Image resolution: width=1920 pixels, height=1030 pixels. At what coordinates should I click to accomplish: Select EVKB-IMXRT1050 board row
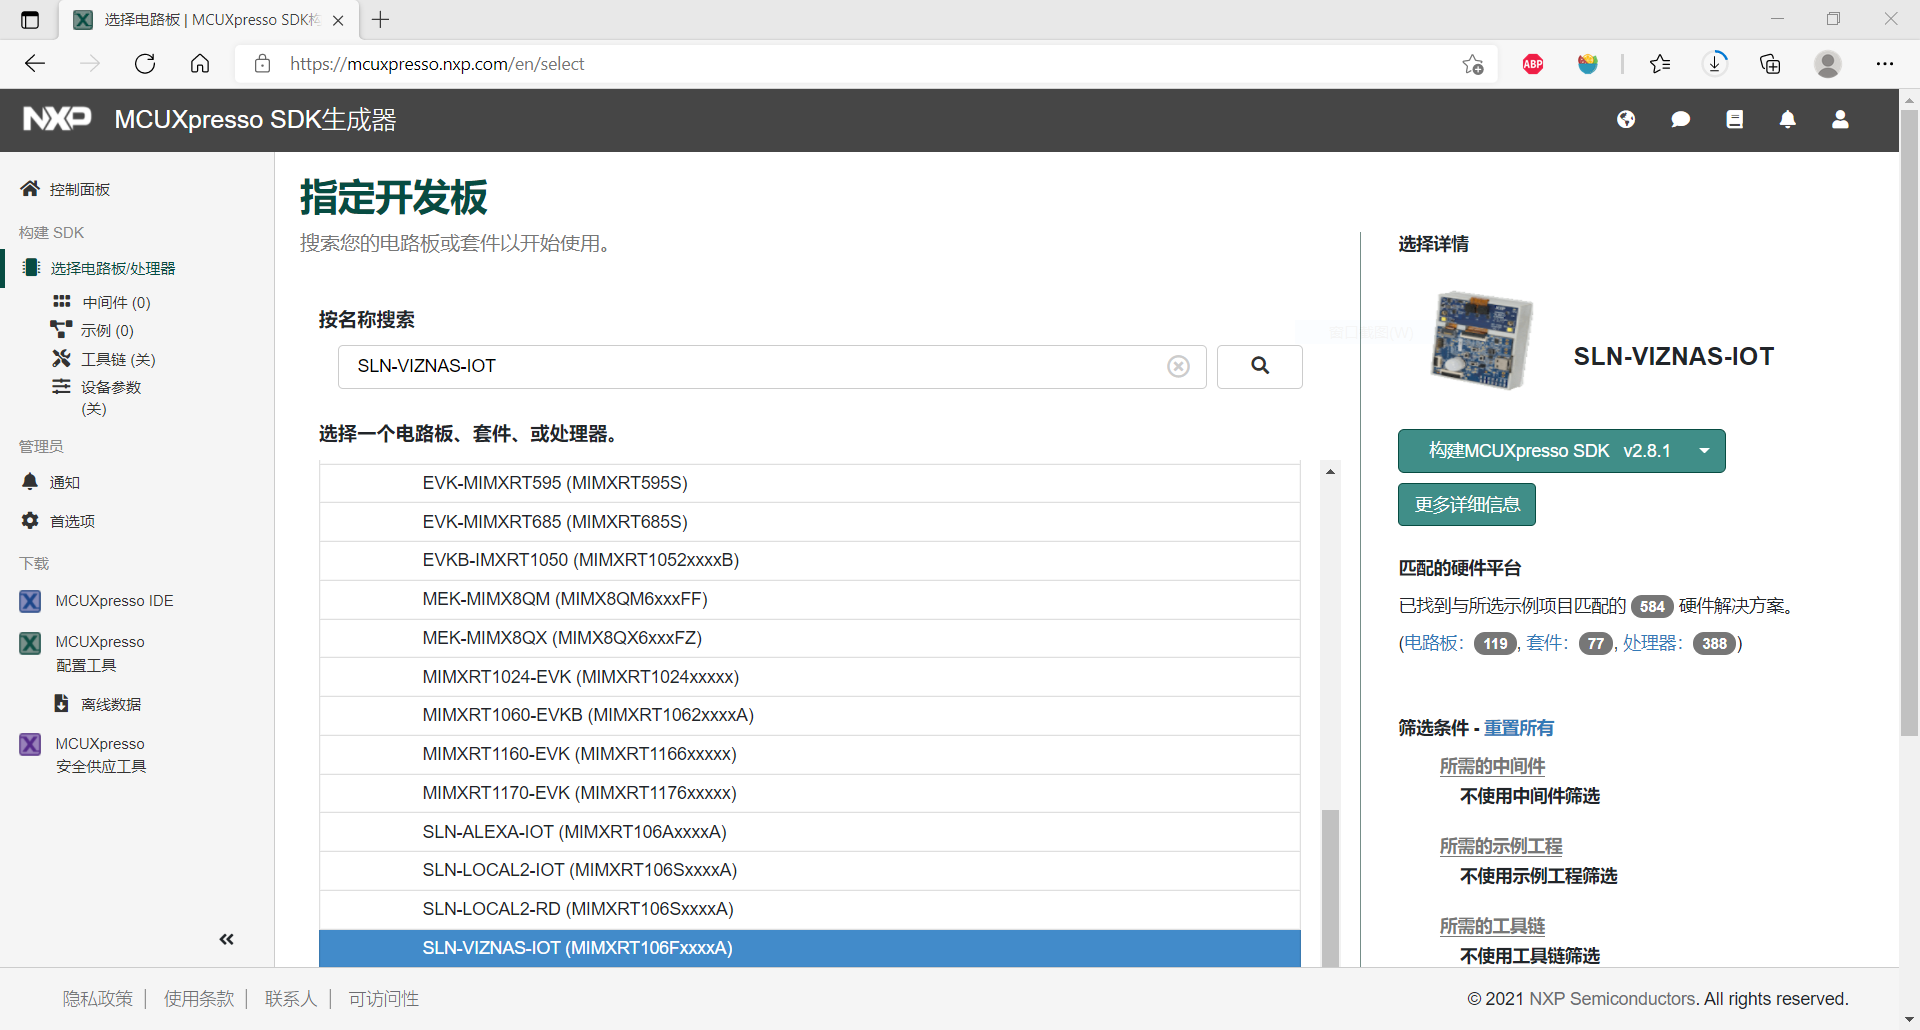(810, 560)
